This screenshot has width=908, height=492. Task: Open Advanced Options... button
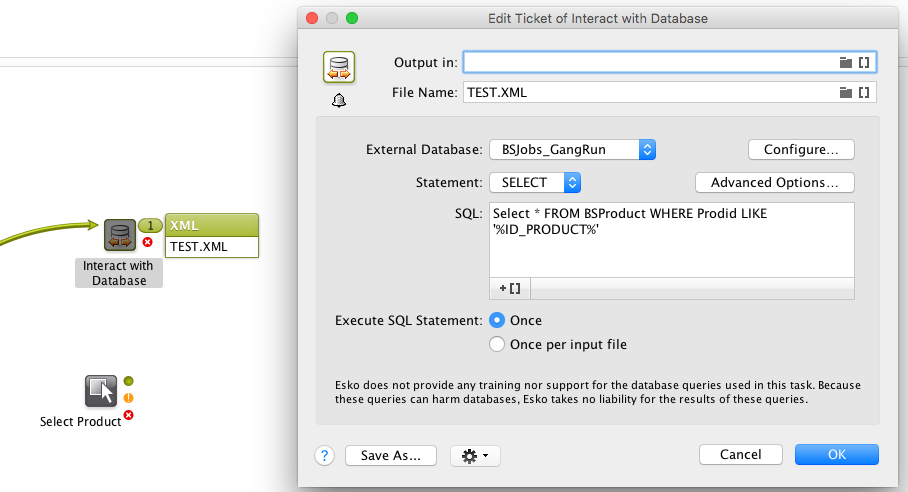click(x=774, y=182)
